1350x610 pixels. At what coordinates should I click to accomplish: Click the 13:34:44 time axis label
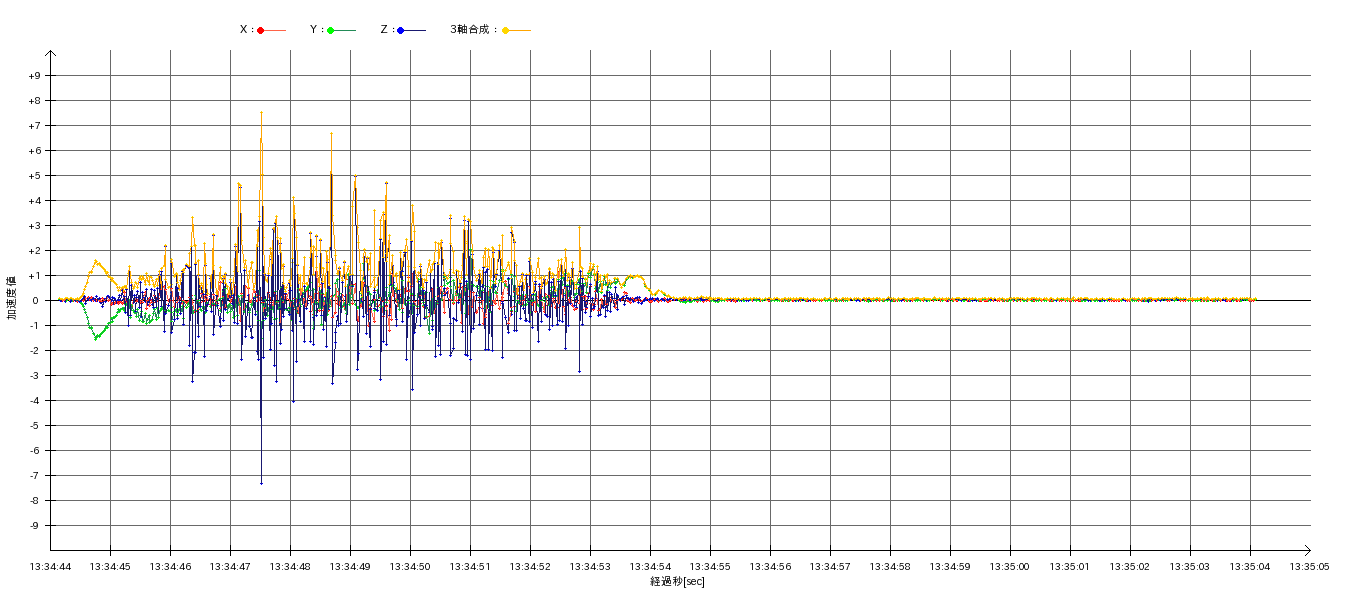51,566
